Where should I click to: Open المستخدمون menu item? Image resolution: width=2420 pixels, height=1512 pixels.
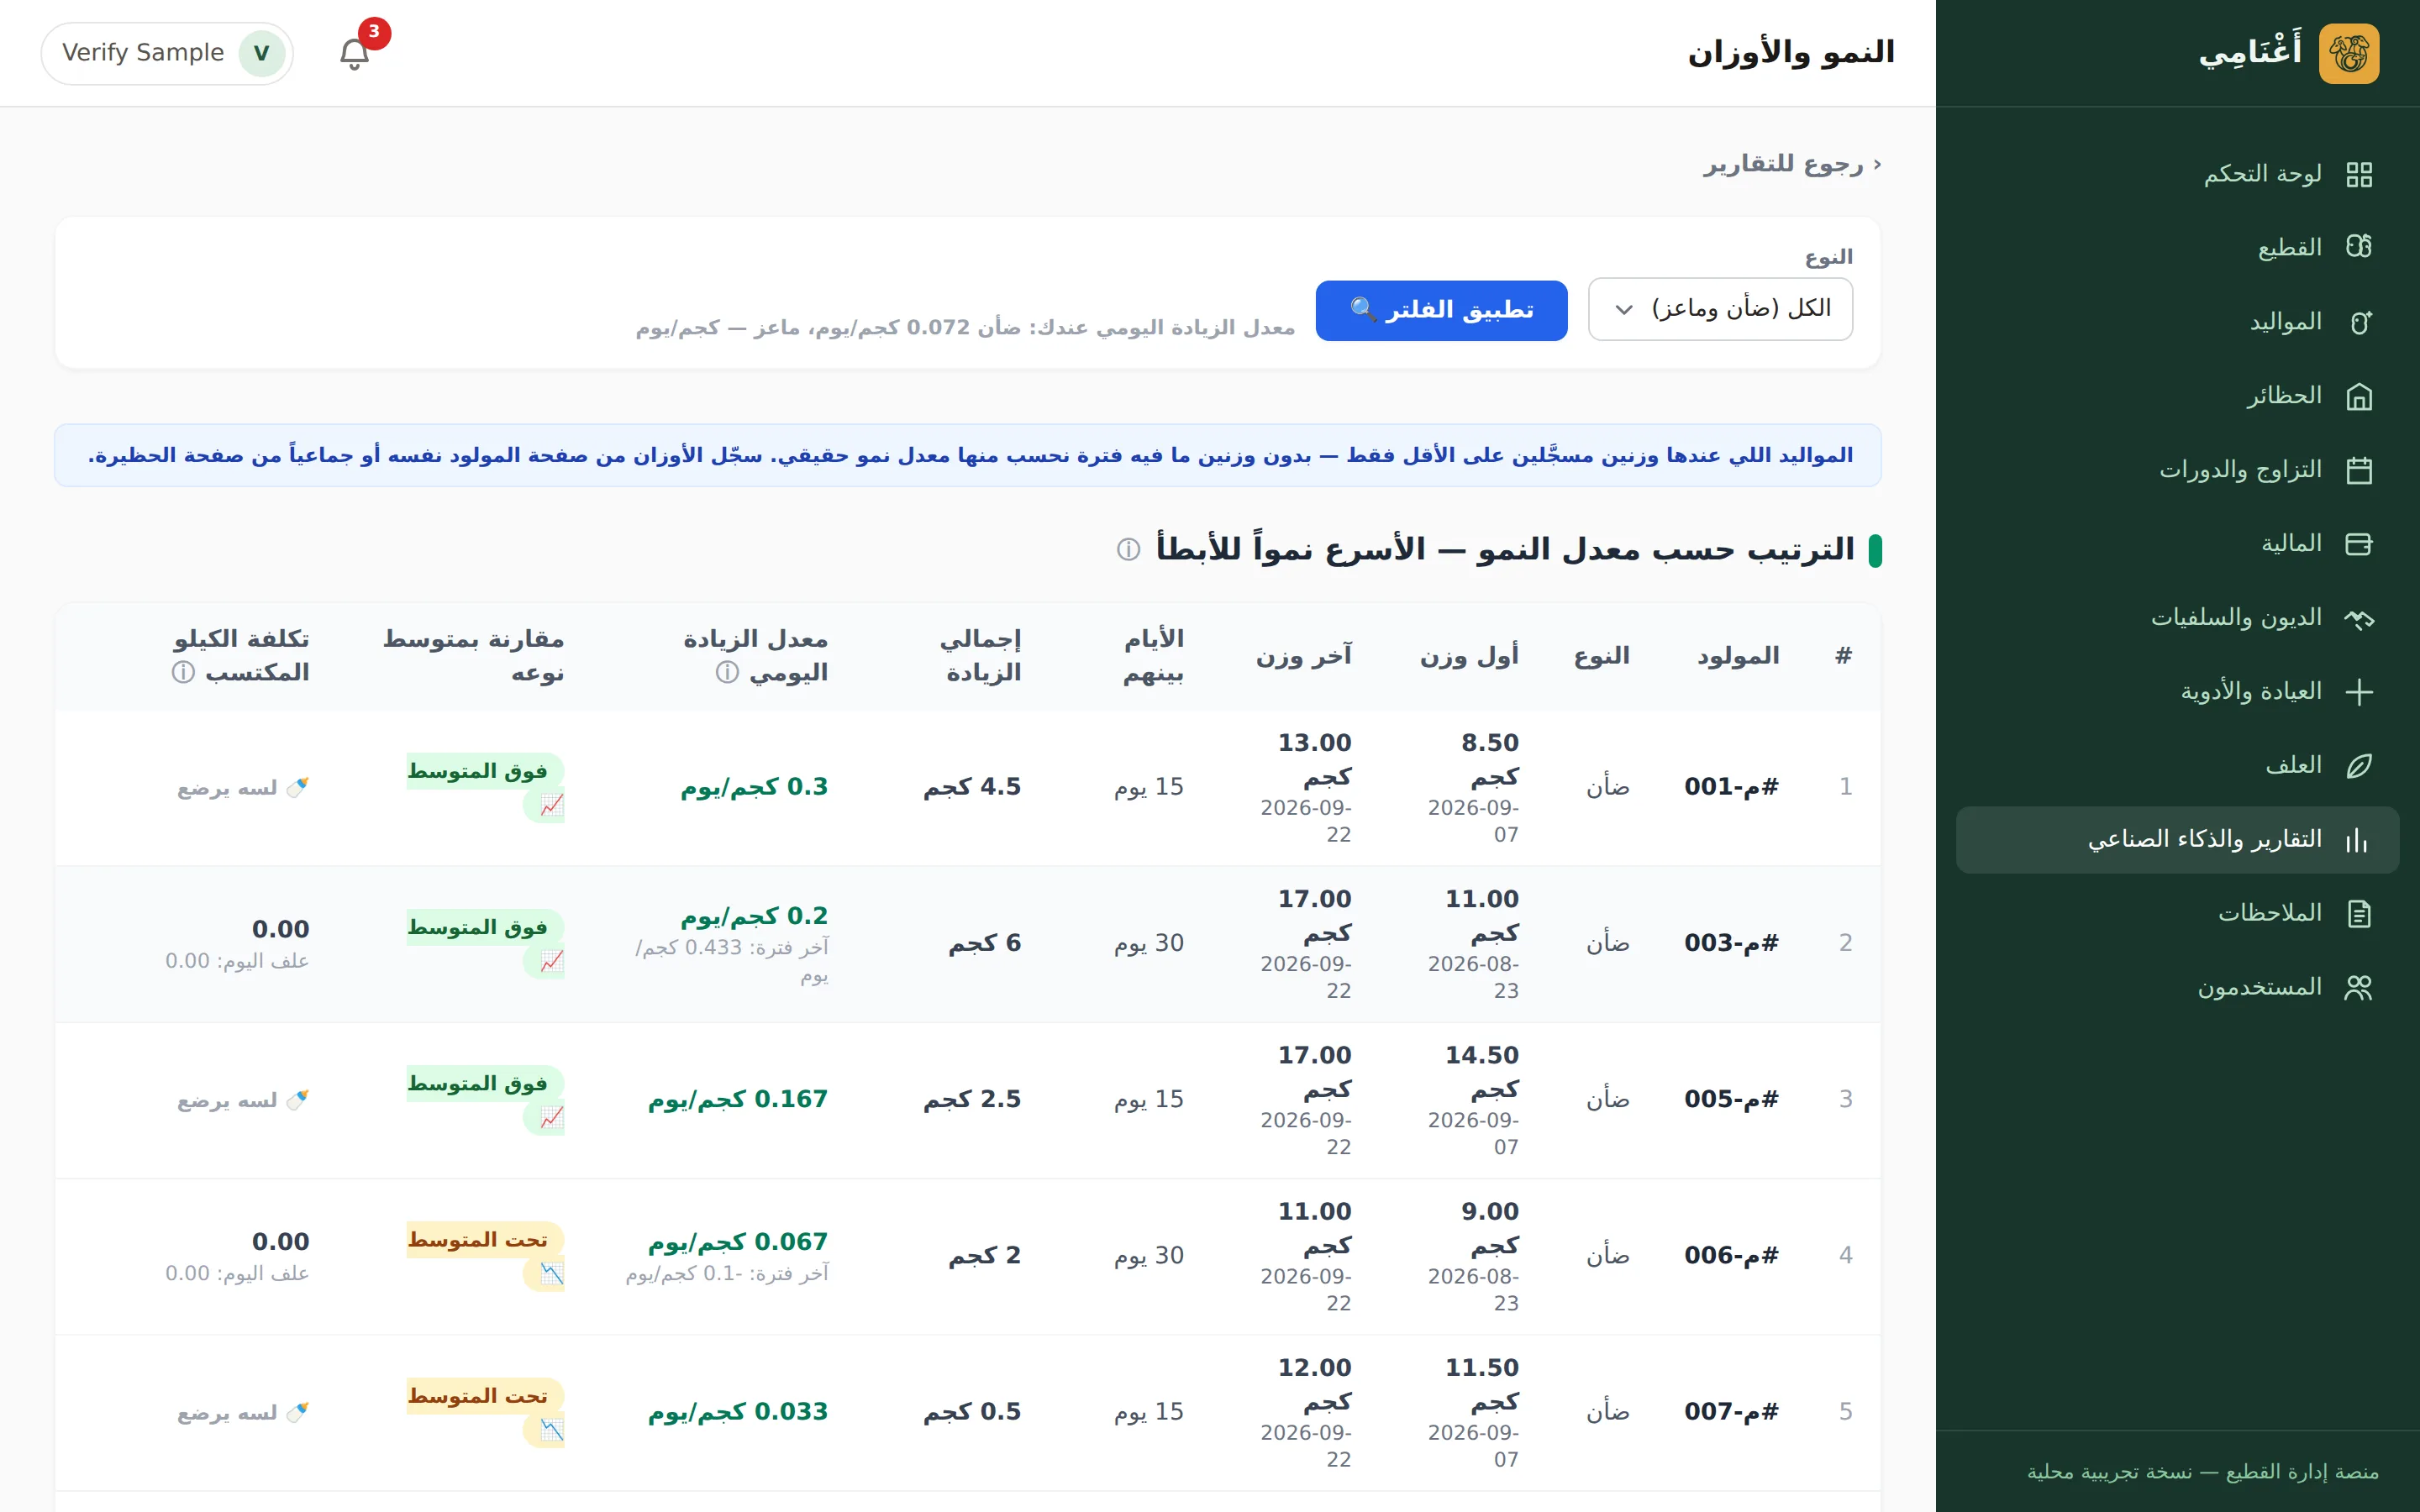pyautogui.click(x=2177, y=988)
